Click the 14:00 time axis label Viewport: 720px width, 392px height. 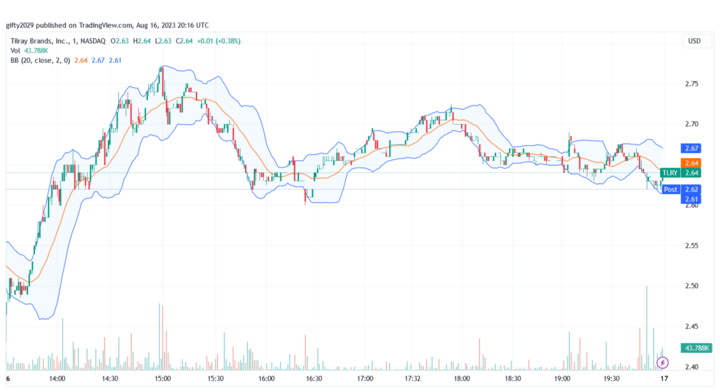point(57,379)
